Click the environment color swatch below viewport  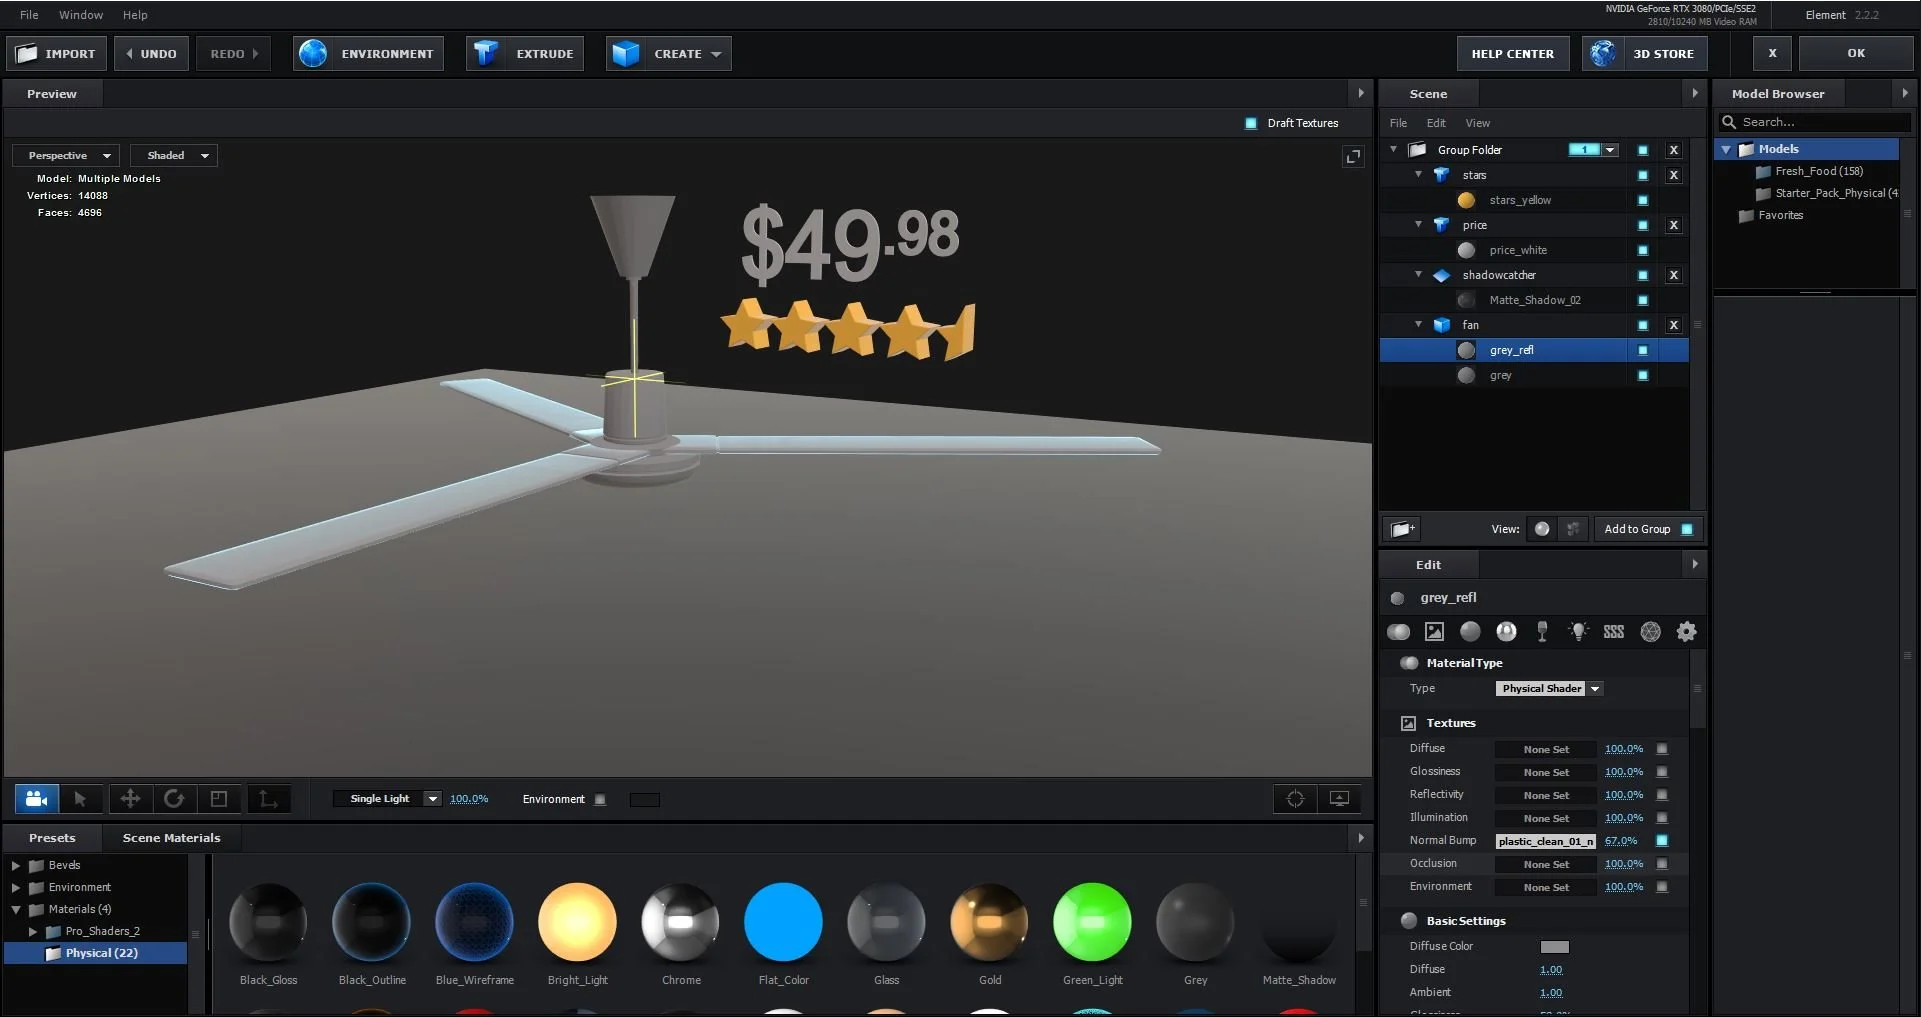[x=645, y=799]
